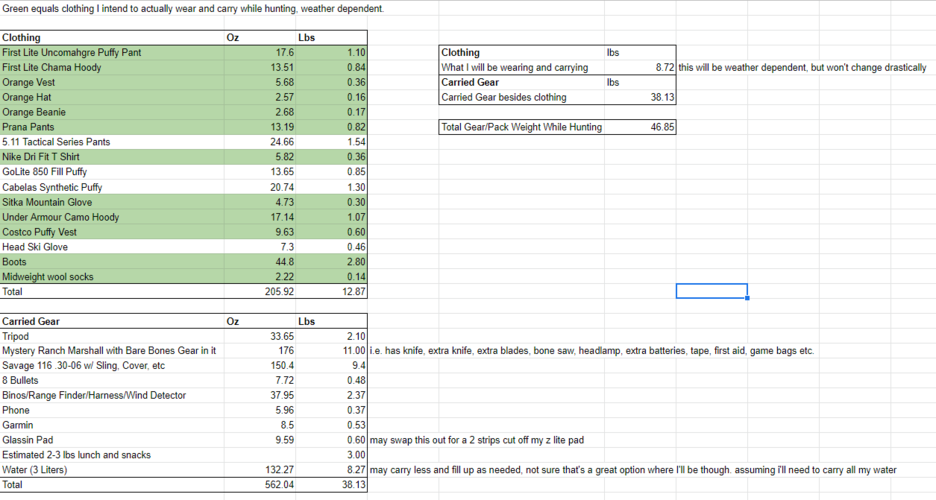The width and height of the screenshot is (936, 500).
Task: Select the 'First Lite Uncomahgre Puffy Pant' cell
Action: point(112,53)
